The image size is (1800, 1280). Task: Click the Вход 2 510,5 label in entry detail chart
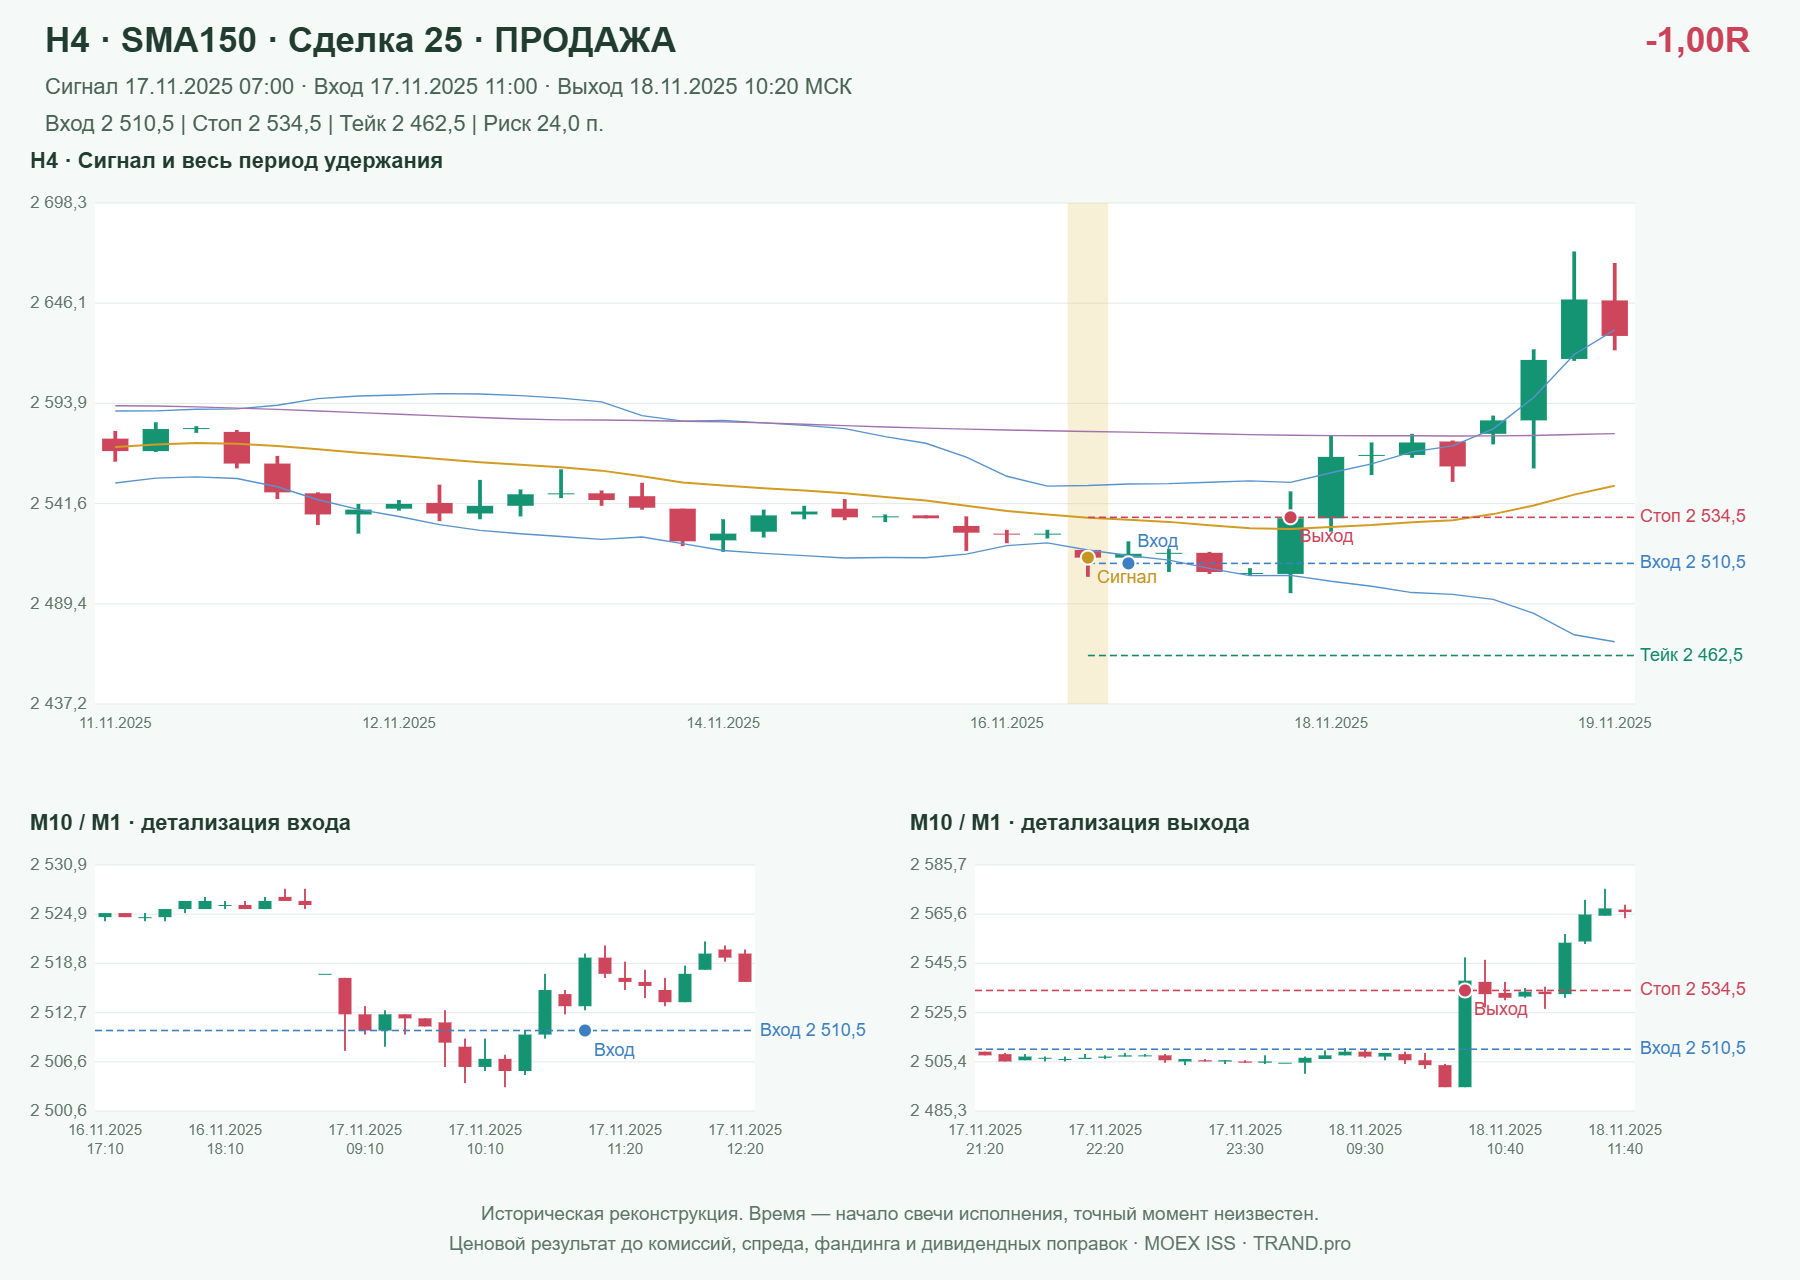(813, 1030)
